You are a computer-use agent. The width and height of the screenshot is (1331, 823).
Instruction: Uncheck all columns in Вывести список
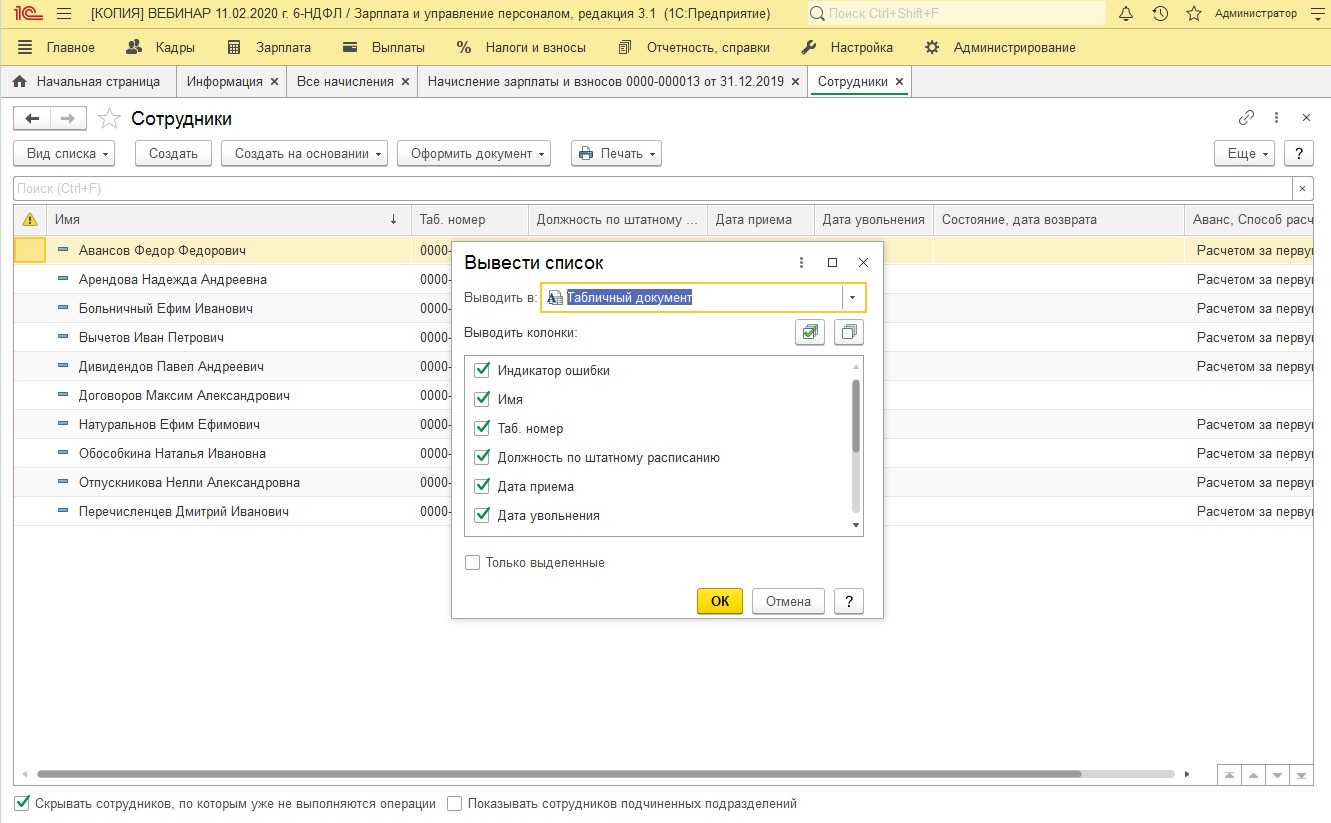(x=848, y=332)
